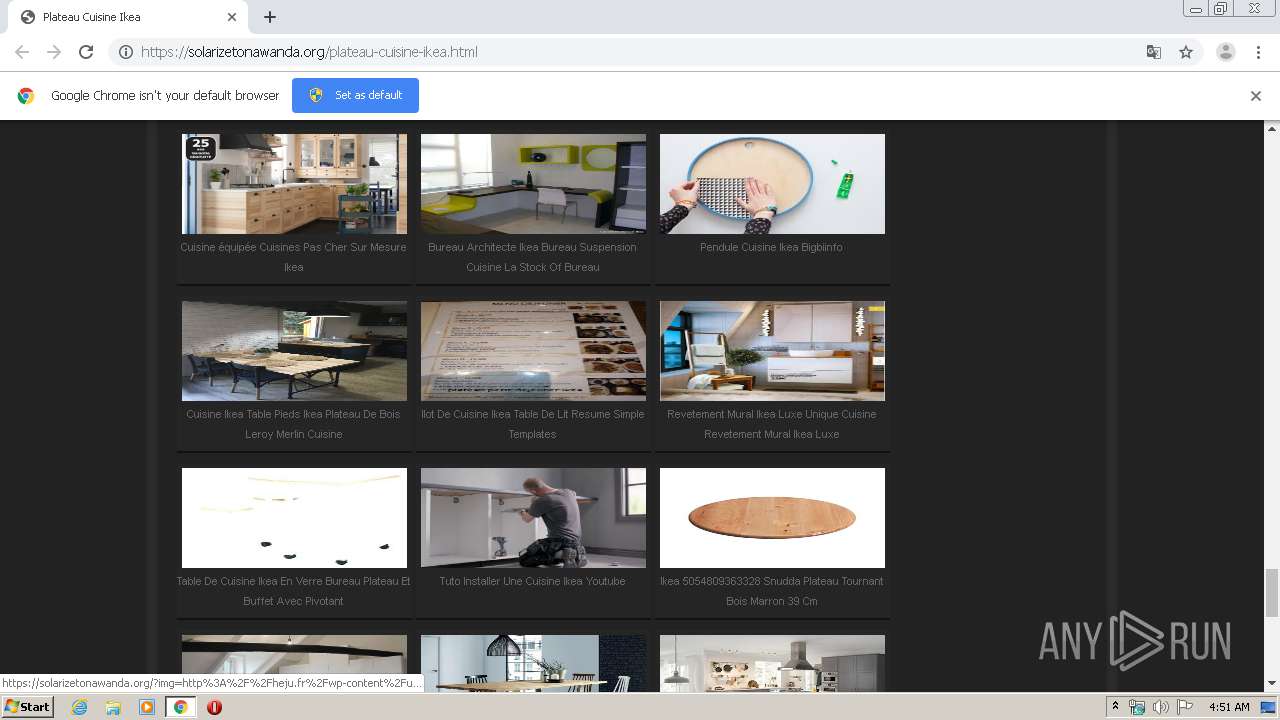Open the Windows Start menu
Viewport: 1280px width, 720px height.
pyautogui.click(x=28, y=707)
